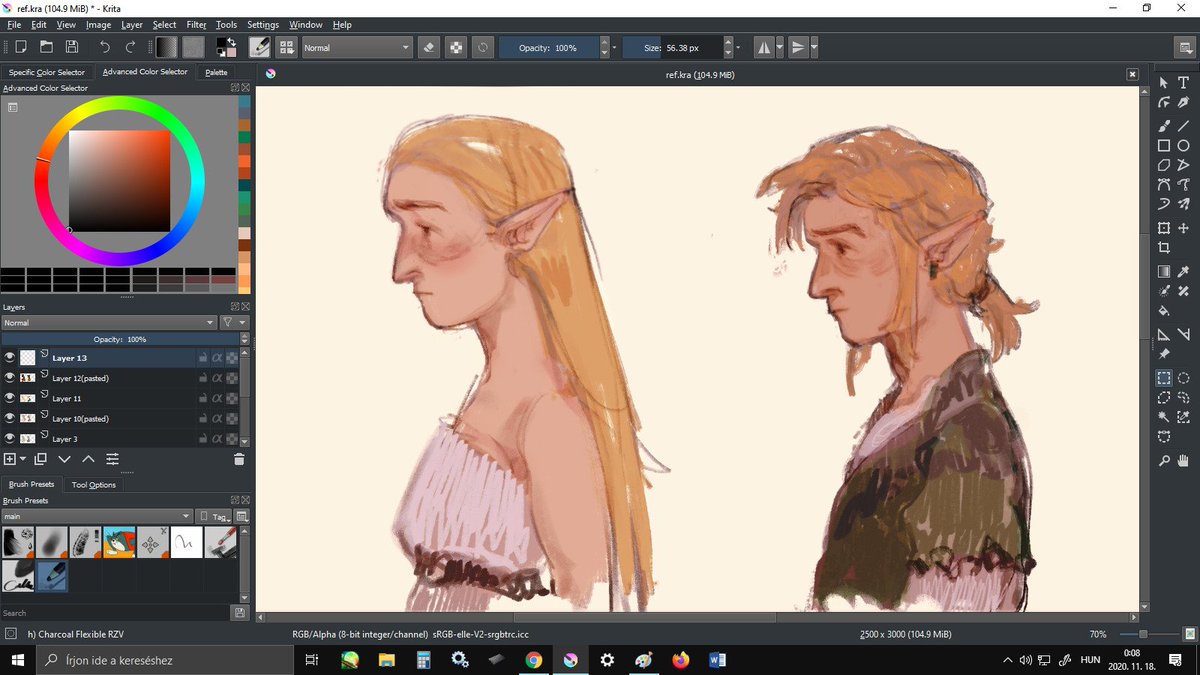Hide Layer 13 with eye icon
The image size is (1200, 675).
tap(10, 357)
